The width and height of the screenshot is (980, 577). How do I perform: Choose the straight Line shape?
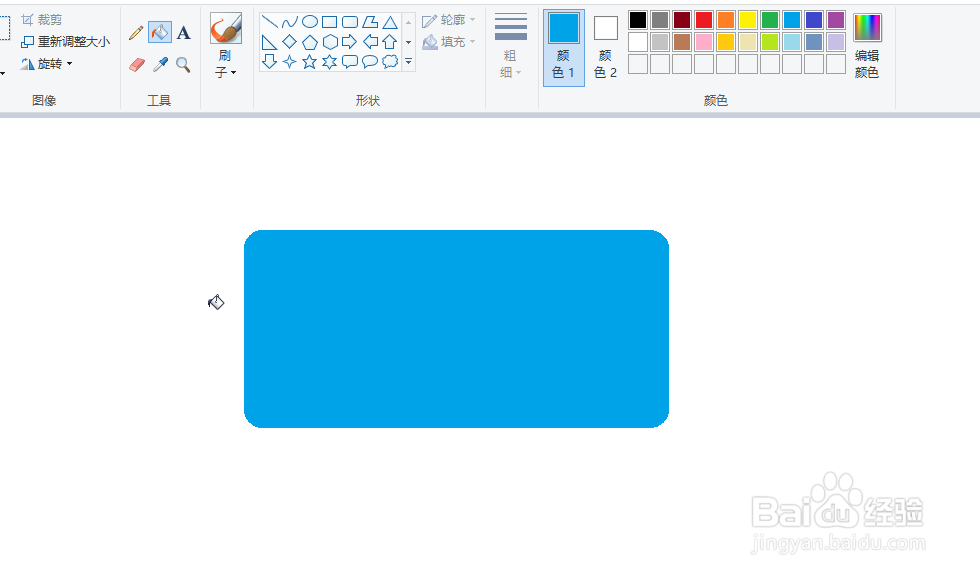coord(269,23)
